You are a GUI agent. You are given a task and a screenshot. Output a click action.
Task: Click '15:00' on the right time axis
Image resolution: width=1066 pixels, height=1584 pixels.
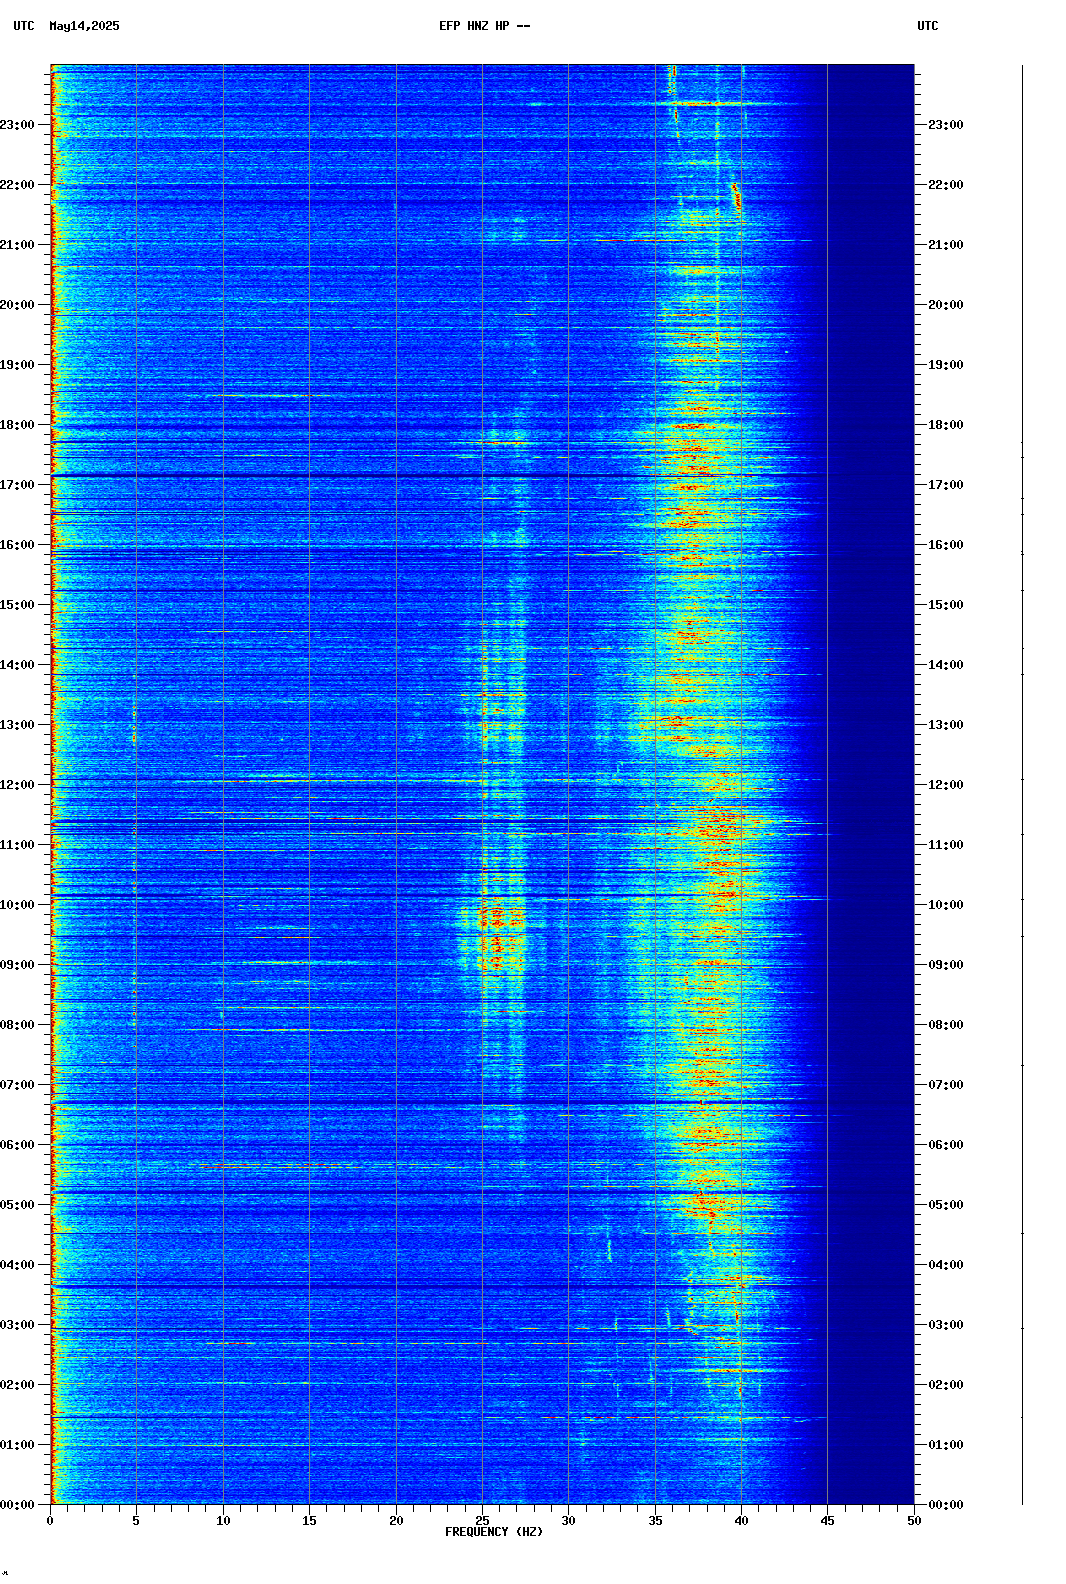[946, 605]
